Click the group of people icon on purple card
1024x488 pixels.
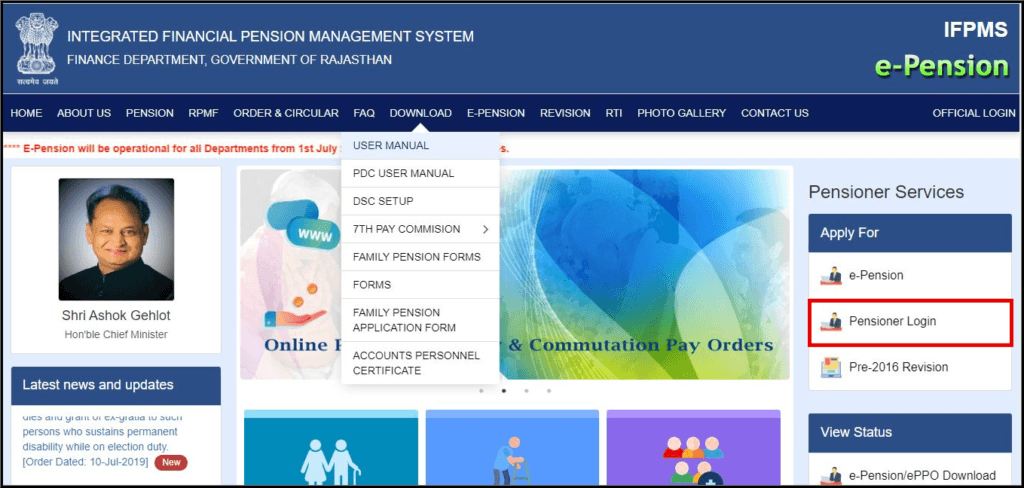point(693,460)
